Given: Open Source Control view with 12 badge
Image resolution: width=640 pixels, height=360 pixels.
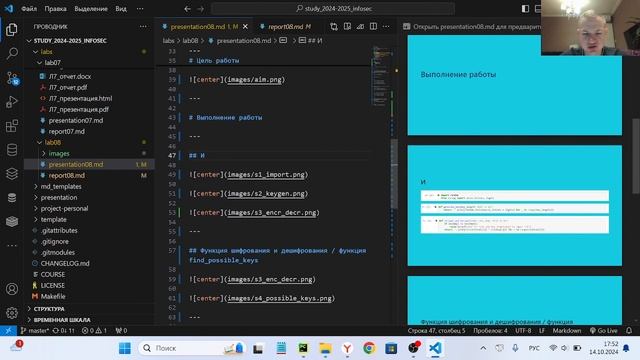Looking at the screenshot, I should tap(12, 78).
